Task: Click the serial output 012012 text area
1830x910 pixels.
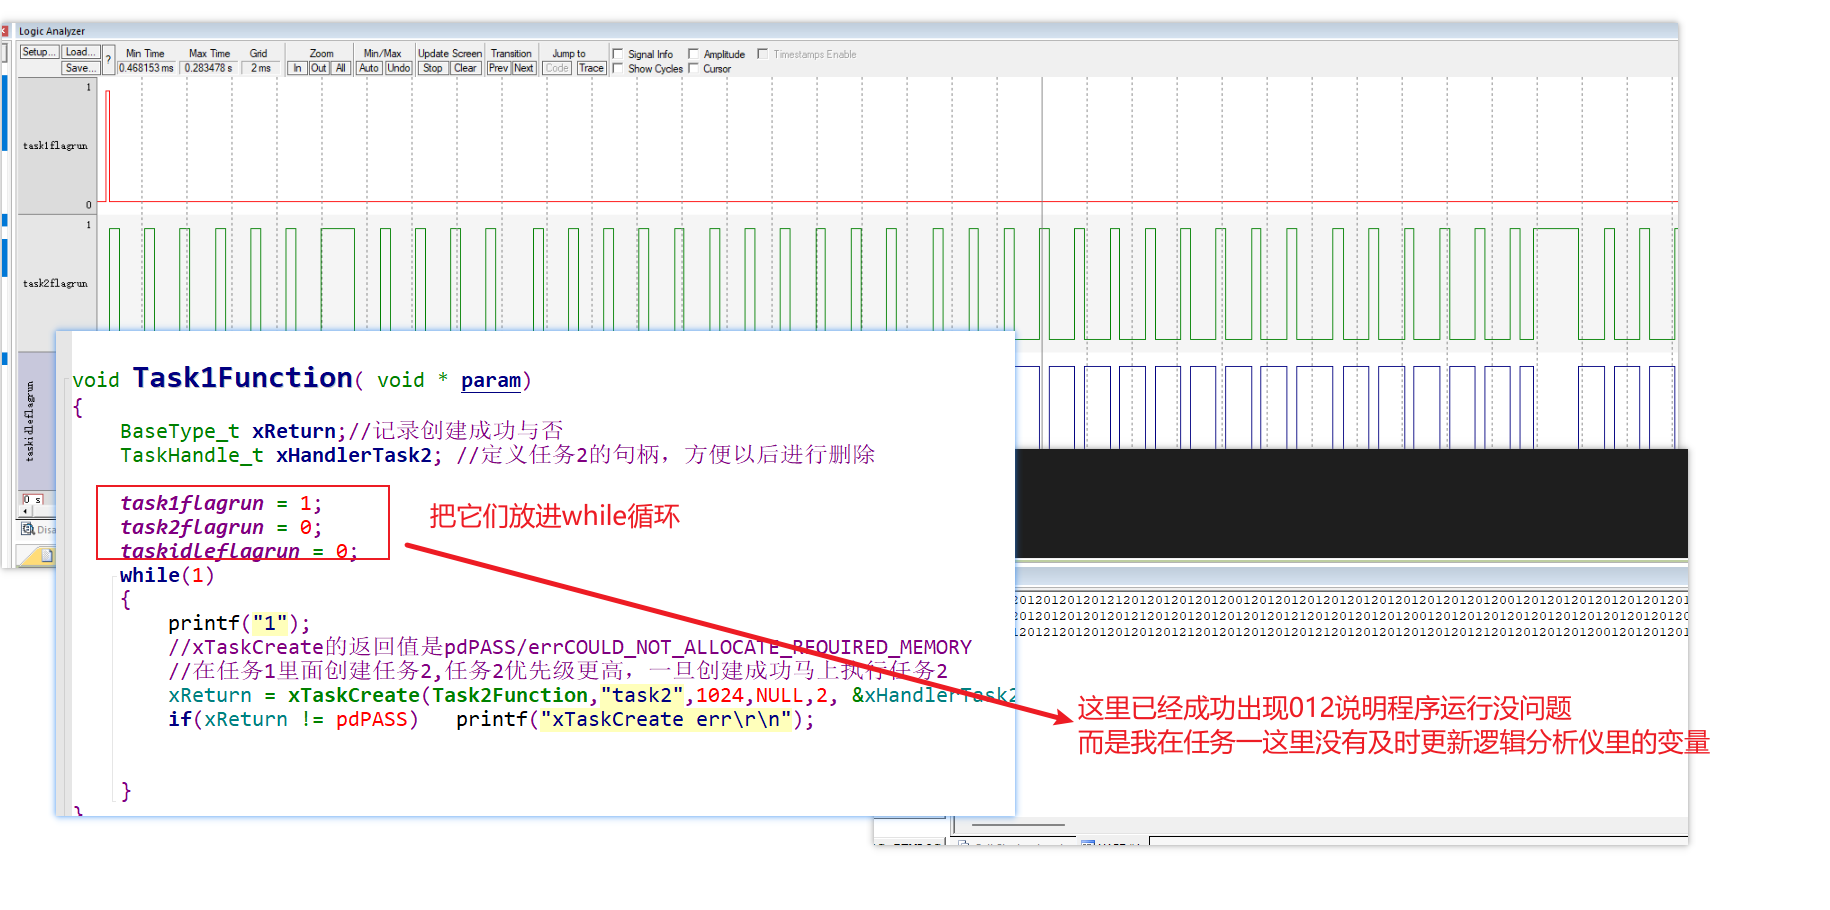Action: [x=1351, y=615]
